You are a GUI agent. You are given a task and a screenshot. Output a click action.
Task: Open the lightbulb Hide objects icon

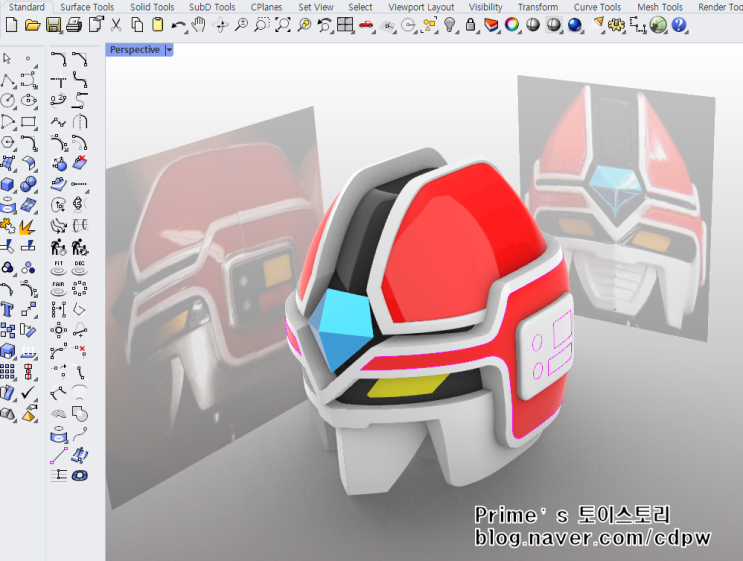pyautogui.click(x=450, y=25)
